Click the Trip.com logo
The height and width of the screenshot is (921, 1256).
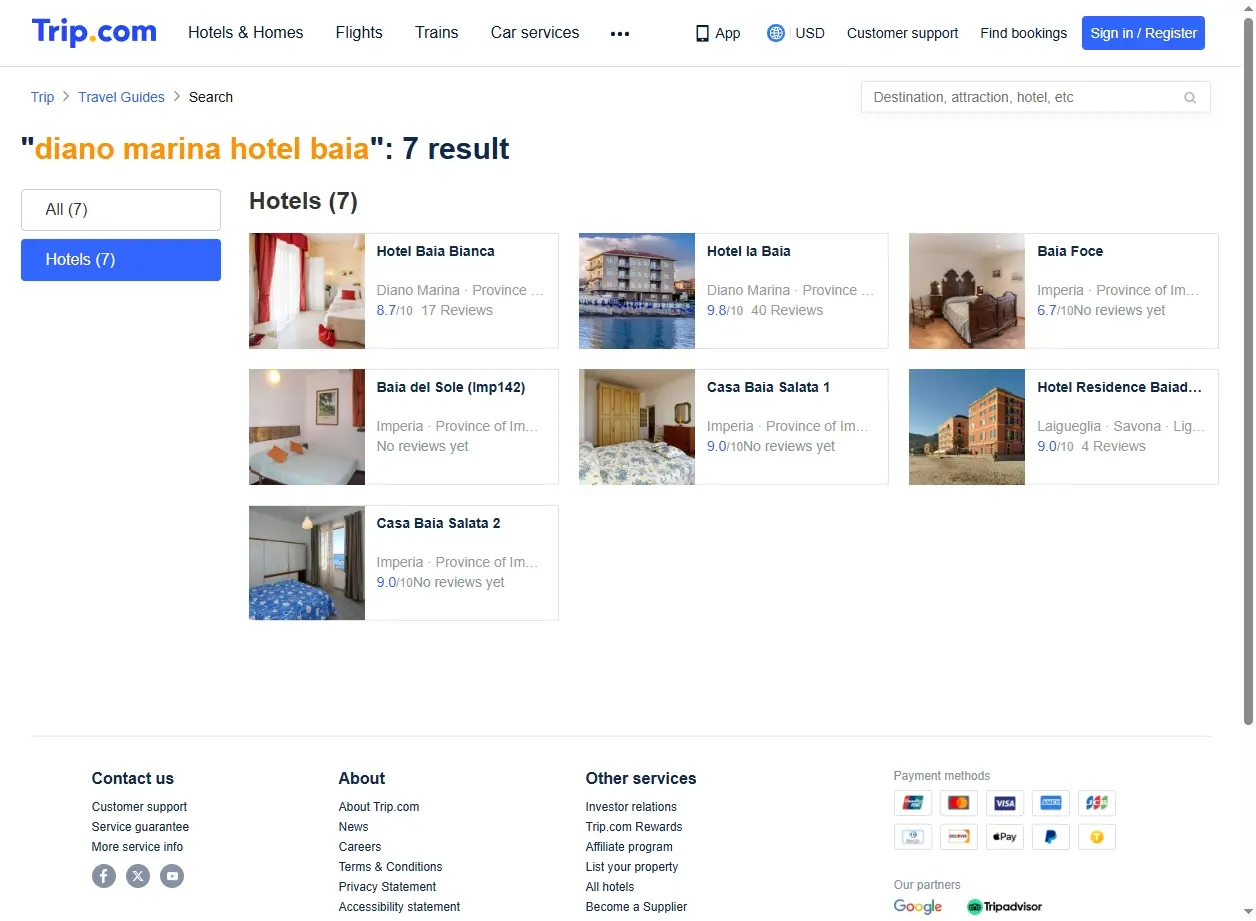(94, 32)
